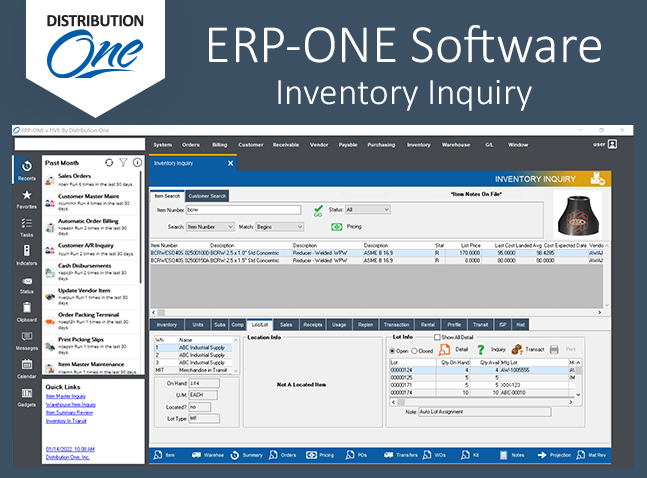647x478 pixels.
Task: Open Item in the bottom toolbar
Action: point(164,455)
